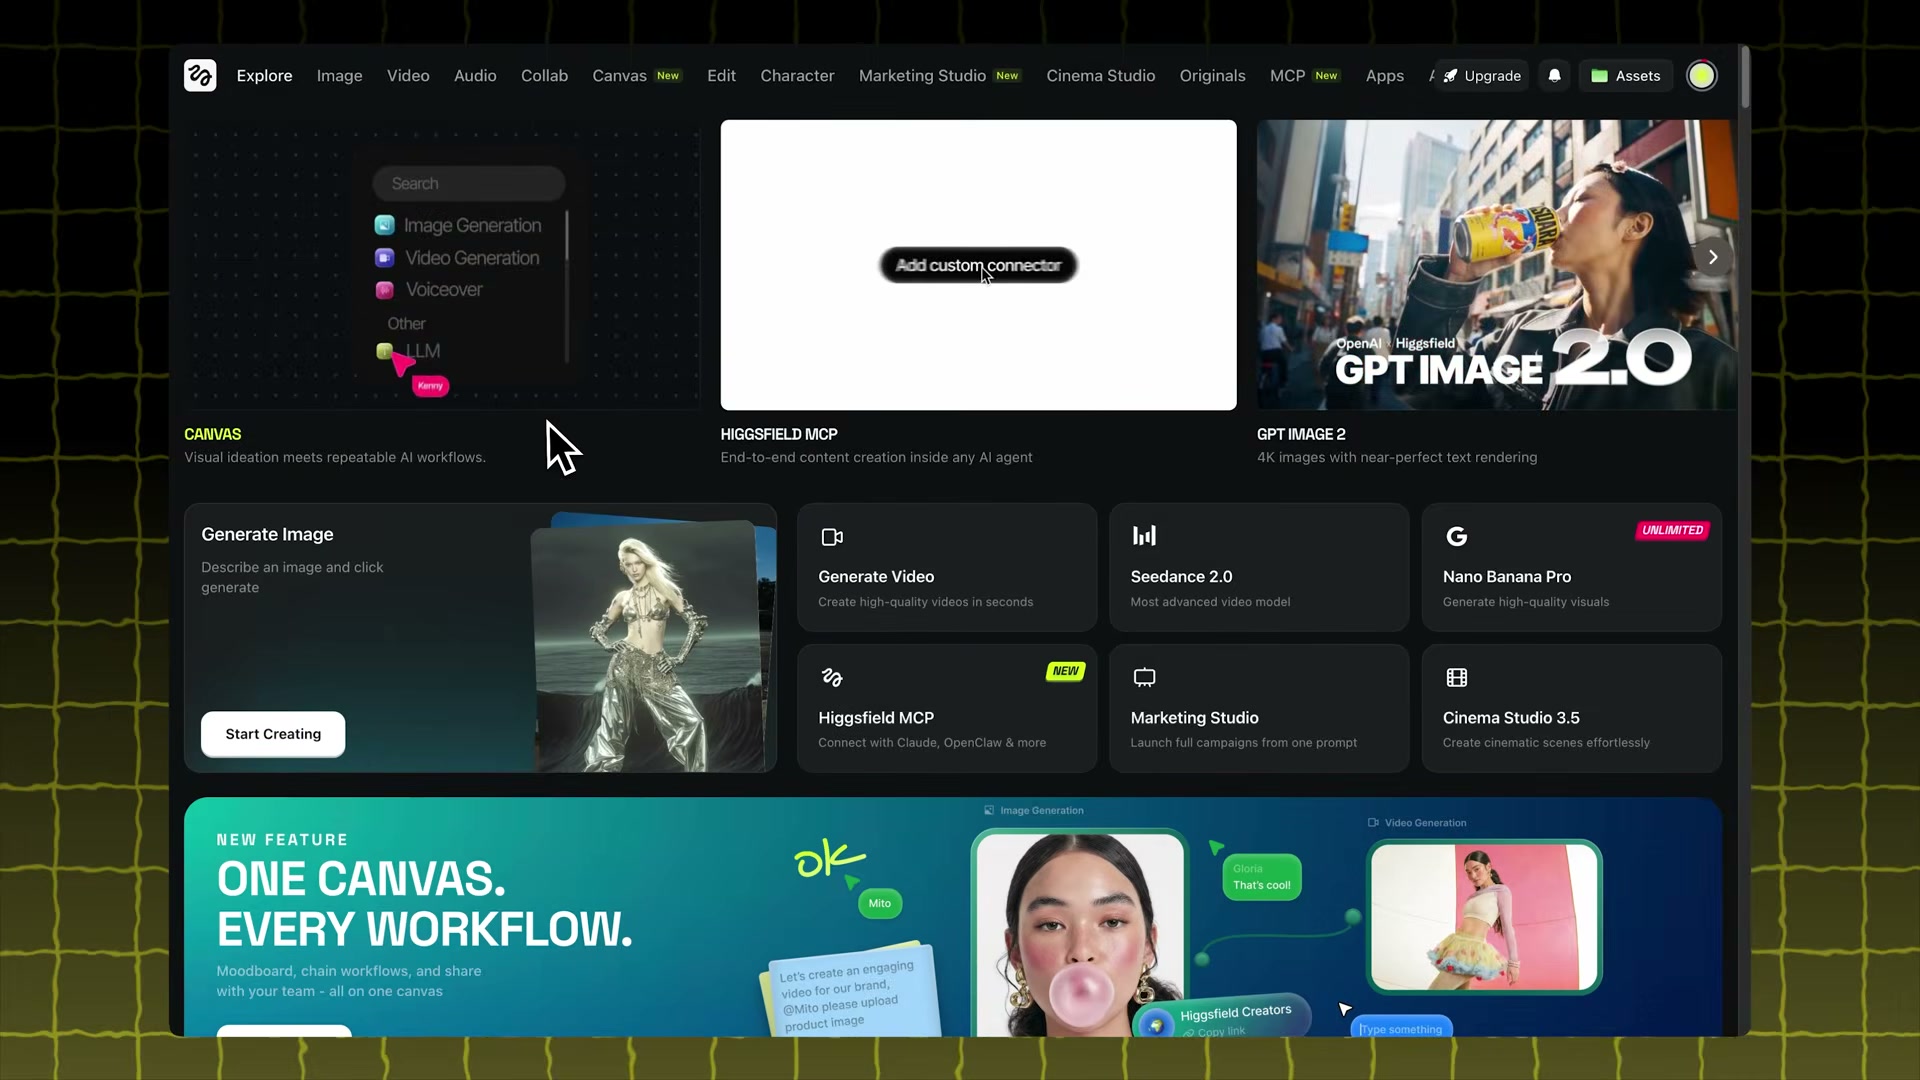Switch to the Image tab

pyautogui.click(x=340, y=76)
